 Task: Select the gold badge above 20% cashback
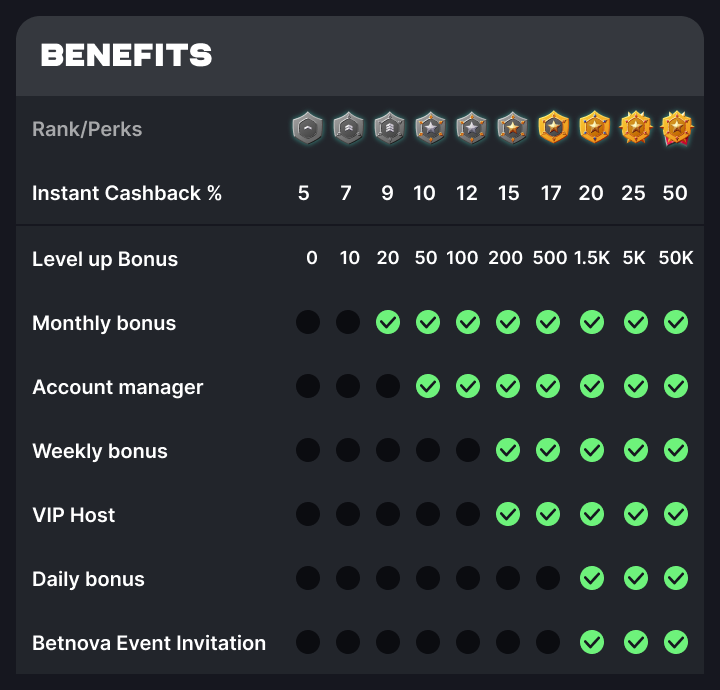pos(594,128)
